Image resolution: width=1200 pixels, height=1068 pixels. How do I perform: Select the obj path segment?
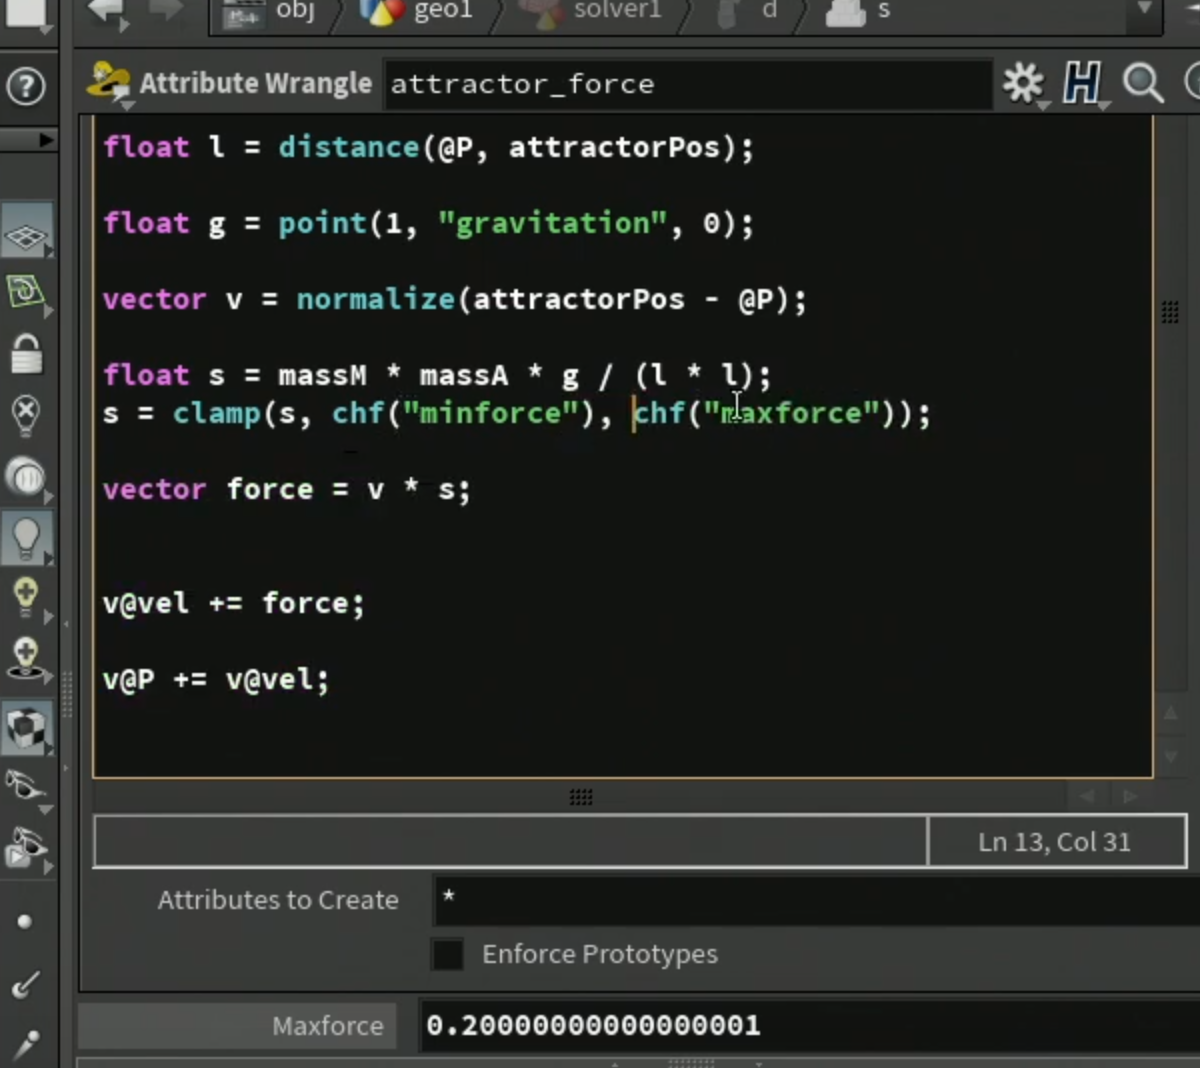tap(271, 12)
